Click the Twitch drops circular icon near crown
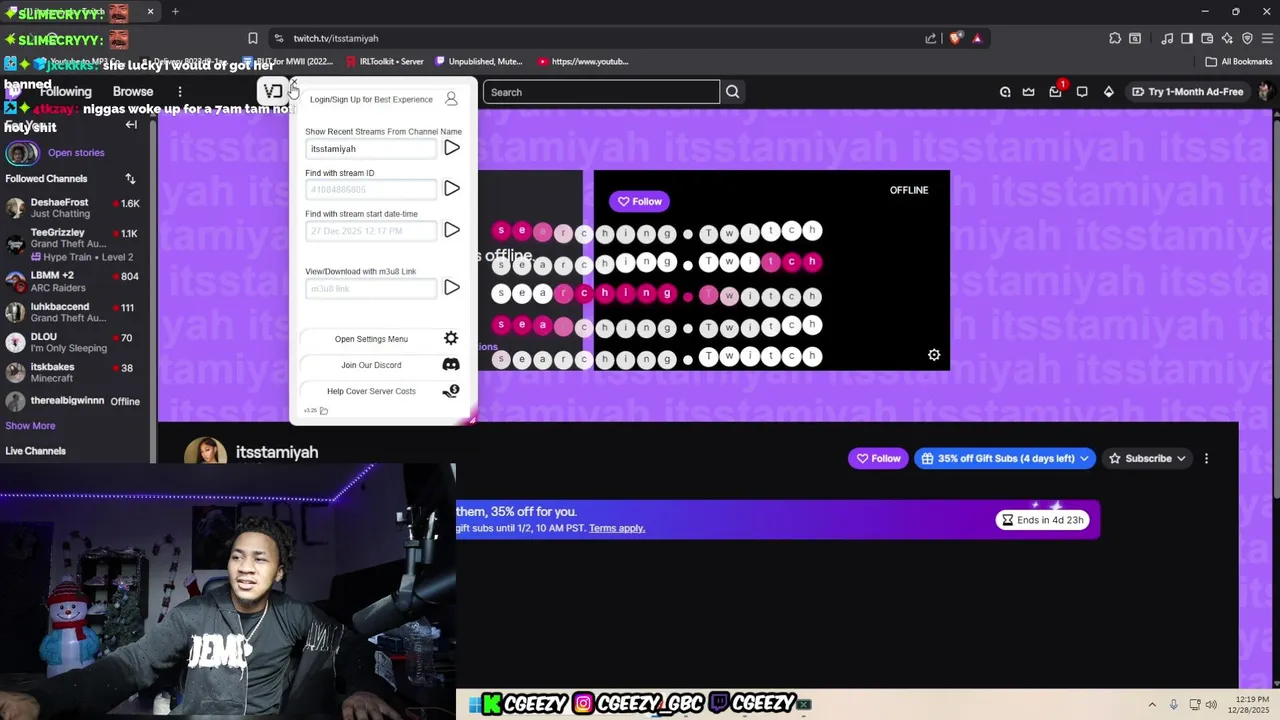 tap(1005, 92)
